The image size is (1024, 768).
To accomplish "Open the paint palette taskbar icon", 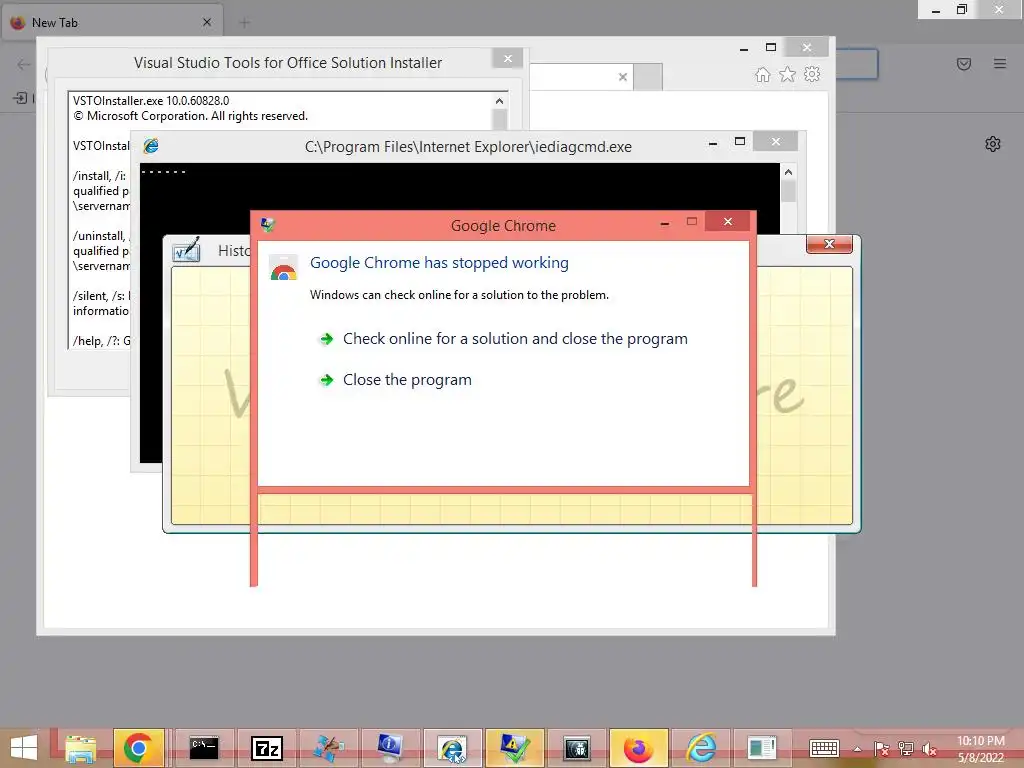I will pos(328,748).
